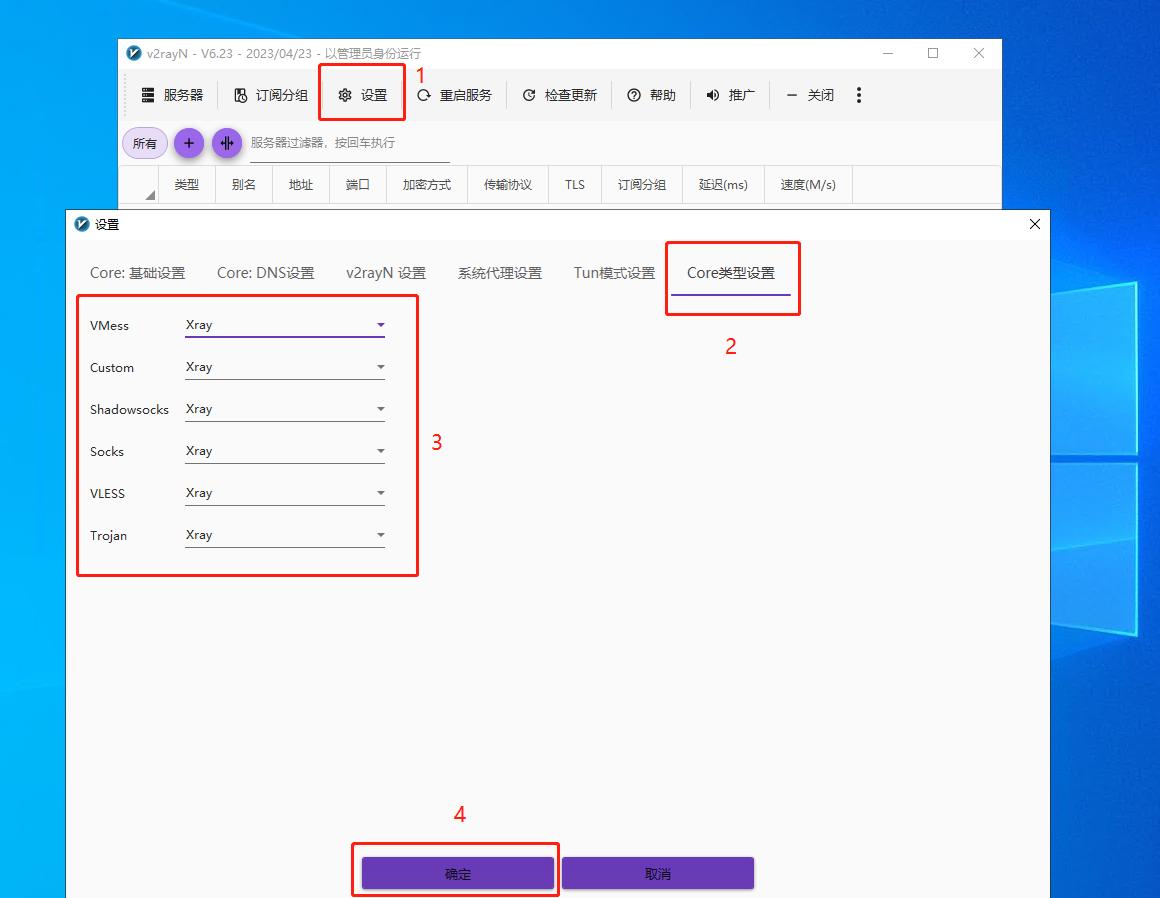Click the table select-all corner triangle

[x=150, y=195]
